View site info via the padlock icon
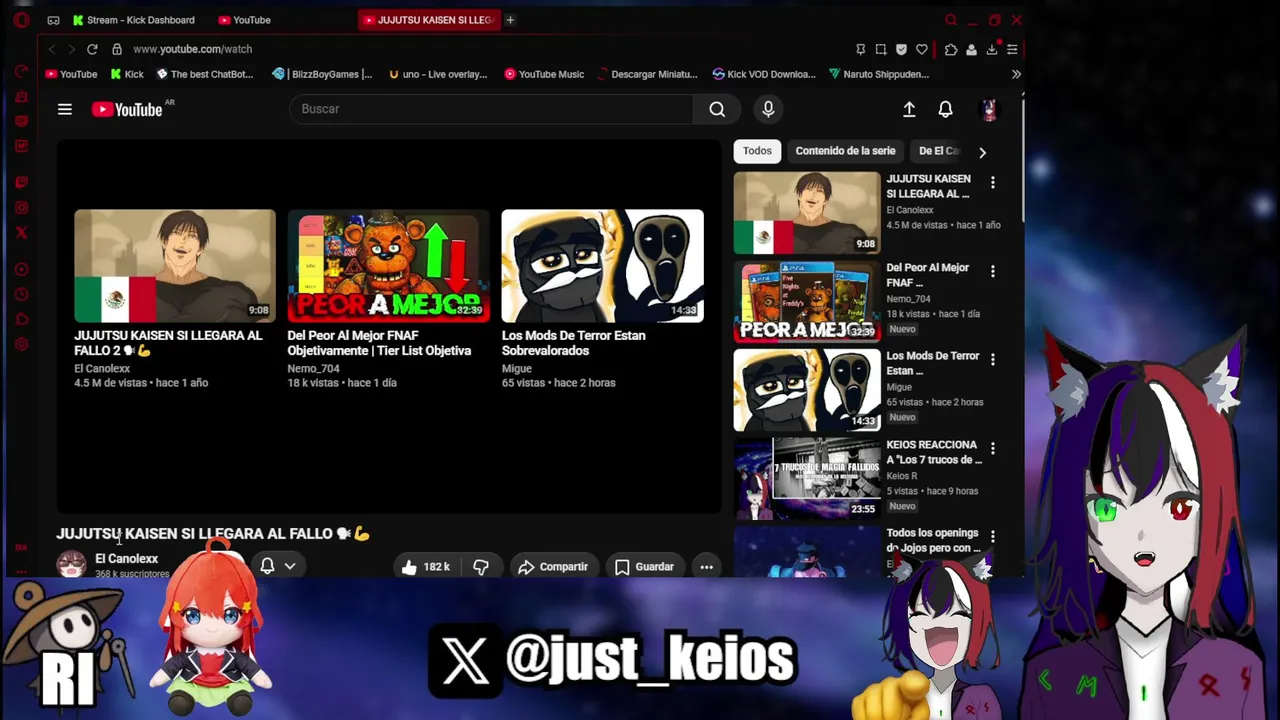Image resolution: width=1280 pixels, height=720 pixels. pyautogui.click(x=117, y=49)
